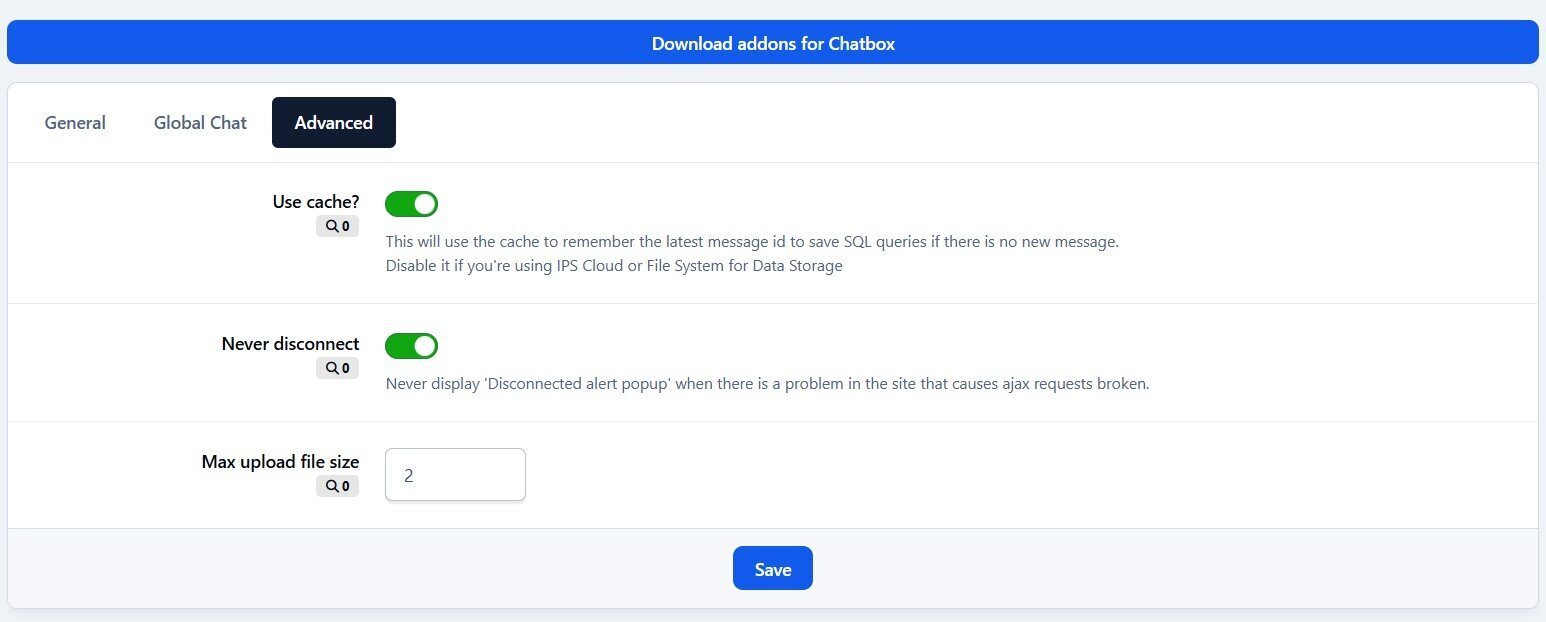Focus the Max upload file size field

coord(455,475)
